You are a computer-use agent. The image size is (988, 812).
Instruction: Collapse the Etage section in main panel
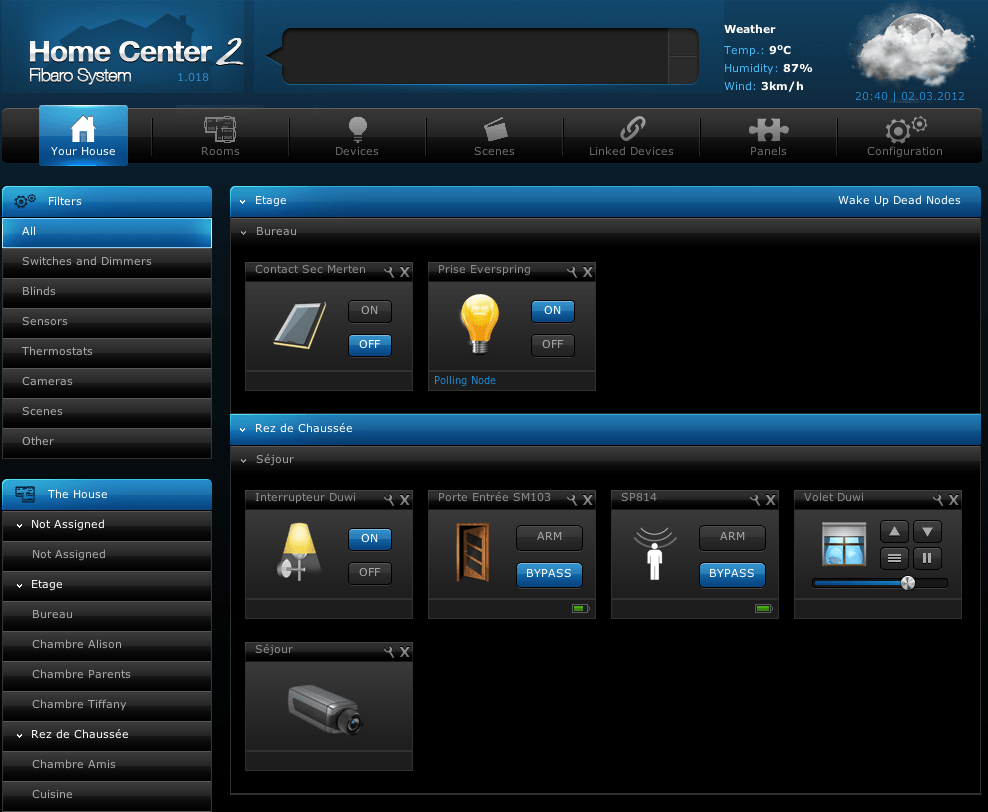pyautogui.click(x=243, y=202)
